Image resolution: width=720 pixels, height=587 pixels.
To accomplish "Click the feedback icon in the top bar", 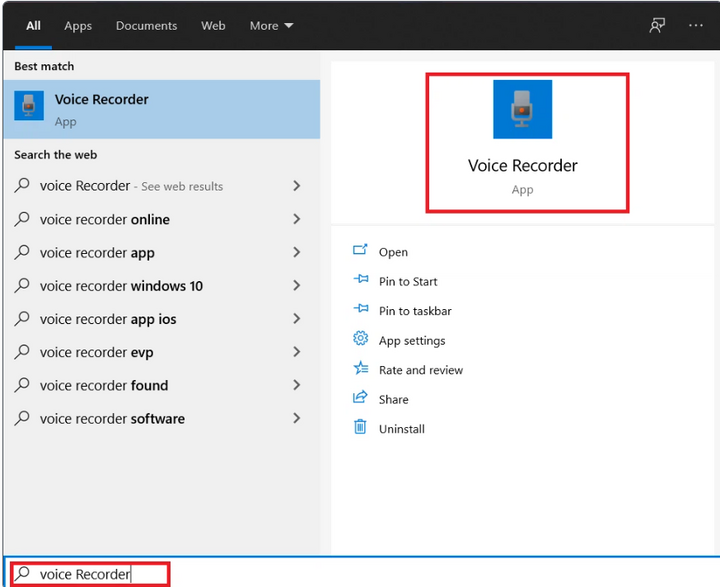I will pyautogui.click(x=657, y=26).
